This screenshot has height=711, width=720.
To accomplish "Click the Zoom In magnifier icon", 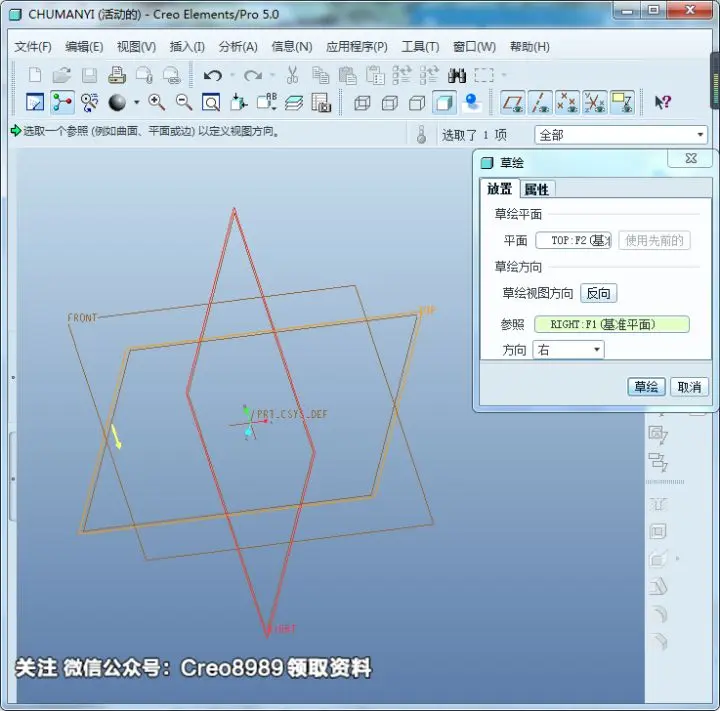I will point(156,102).
